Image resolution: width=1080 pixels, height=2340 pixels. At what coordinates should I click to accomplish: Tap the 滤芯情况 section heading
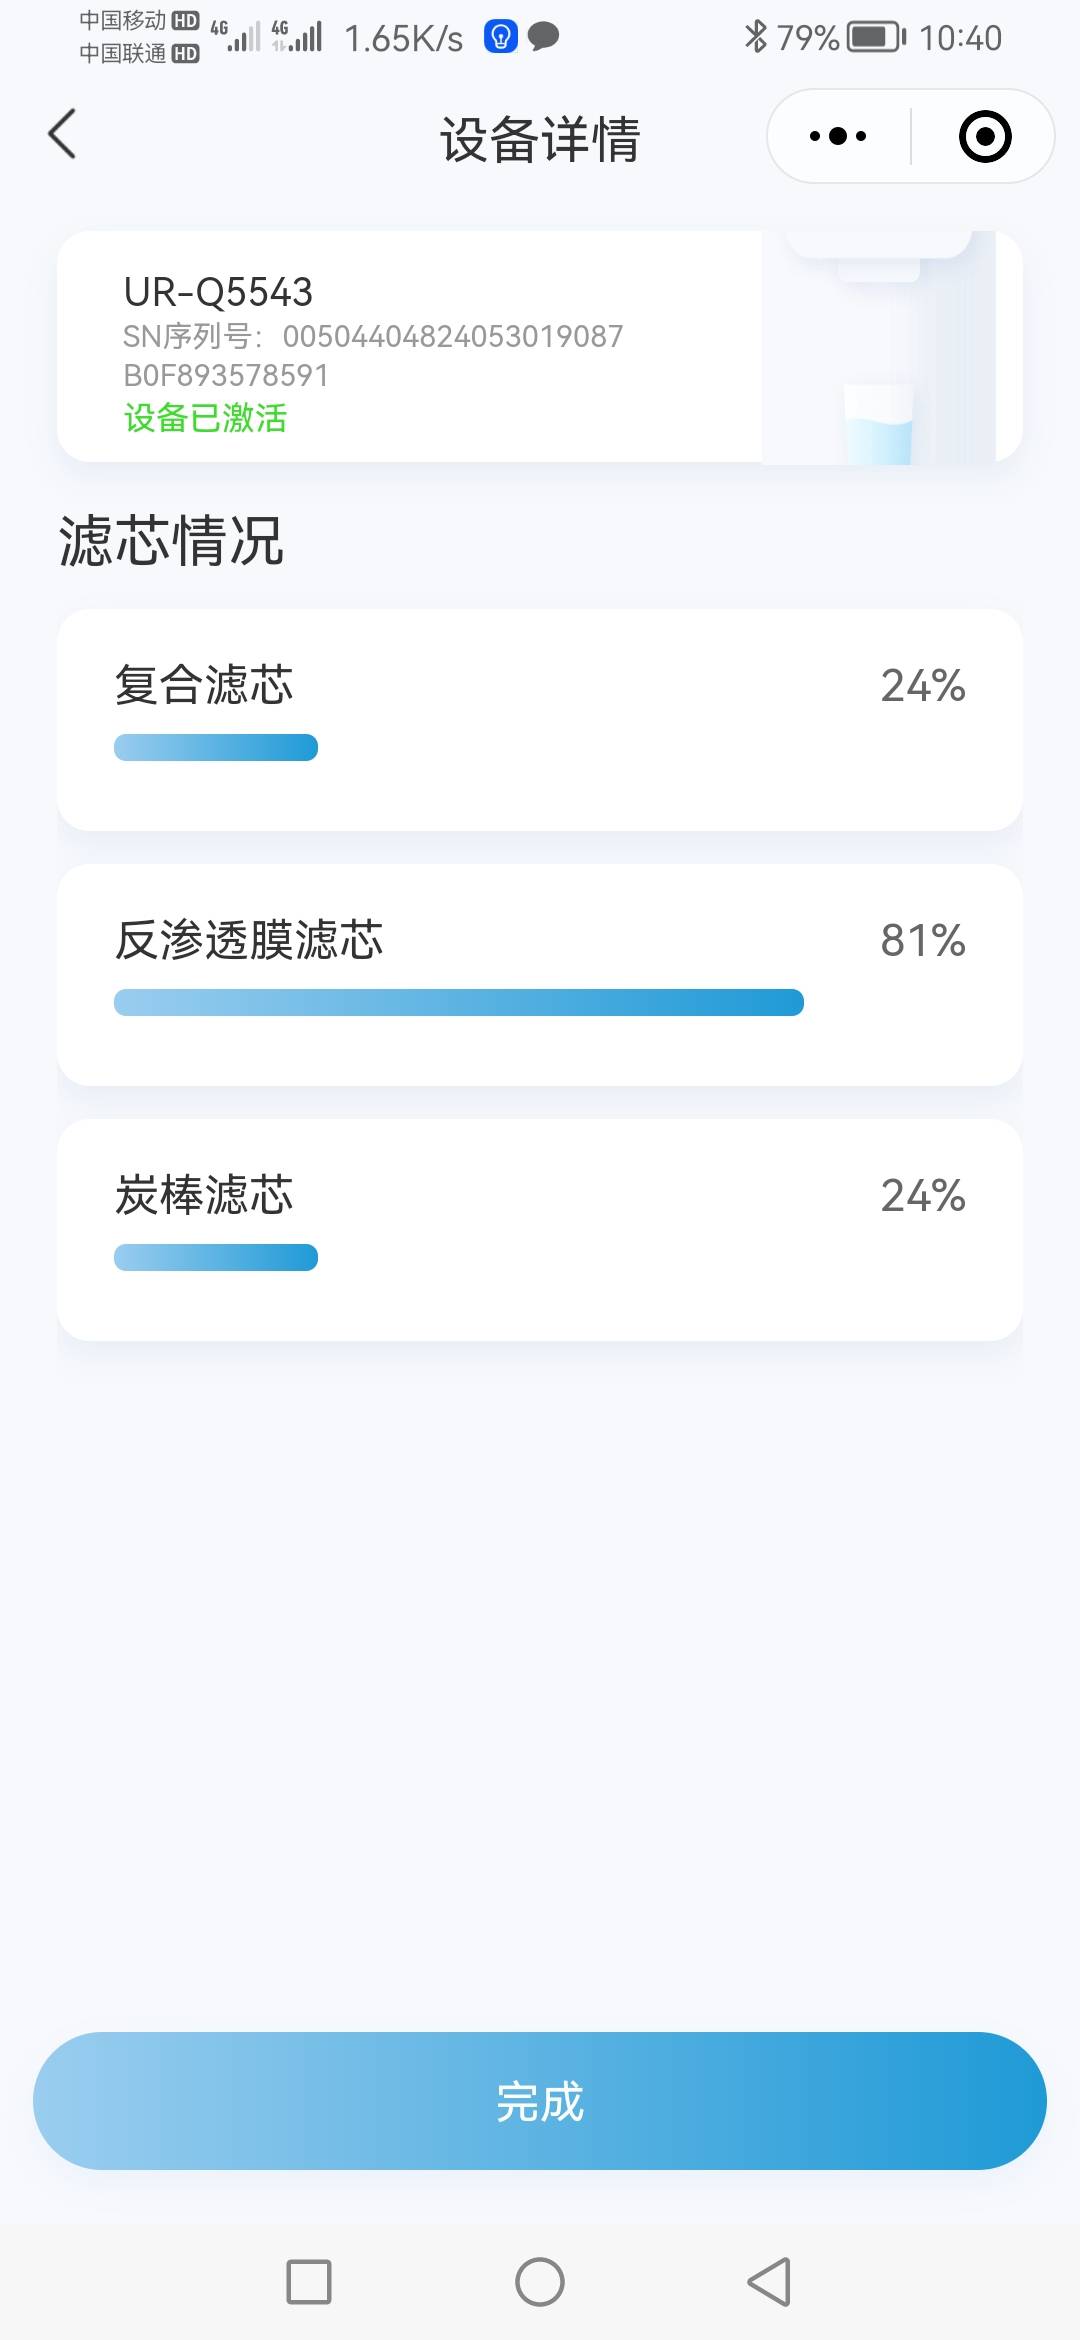[x=171, y=541]
